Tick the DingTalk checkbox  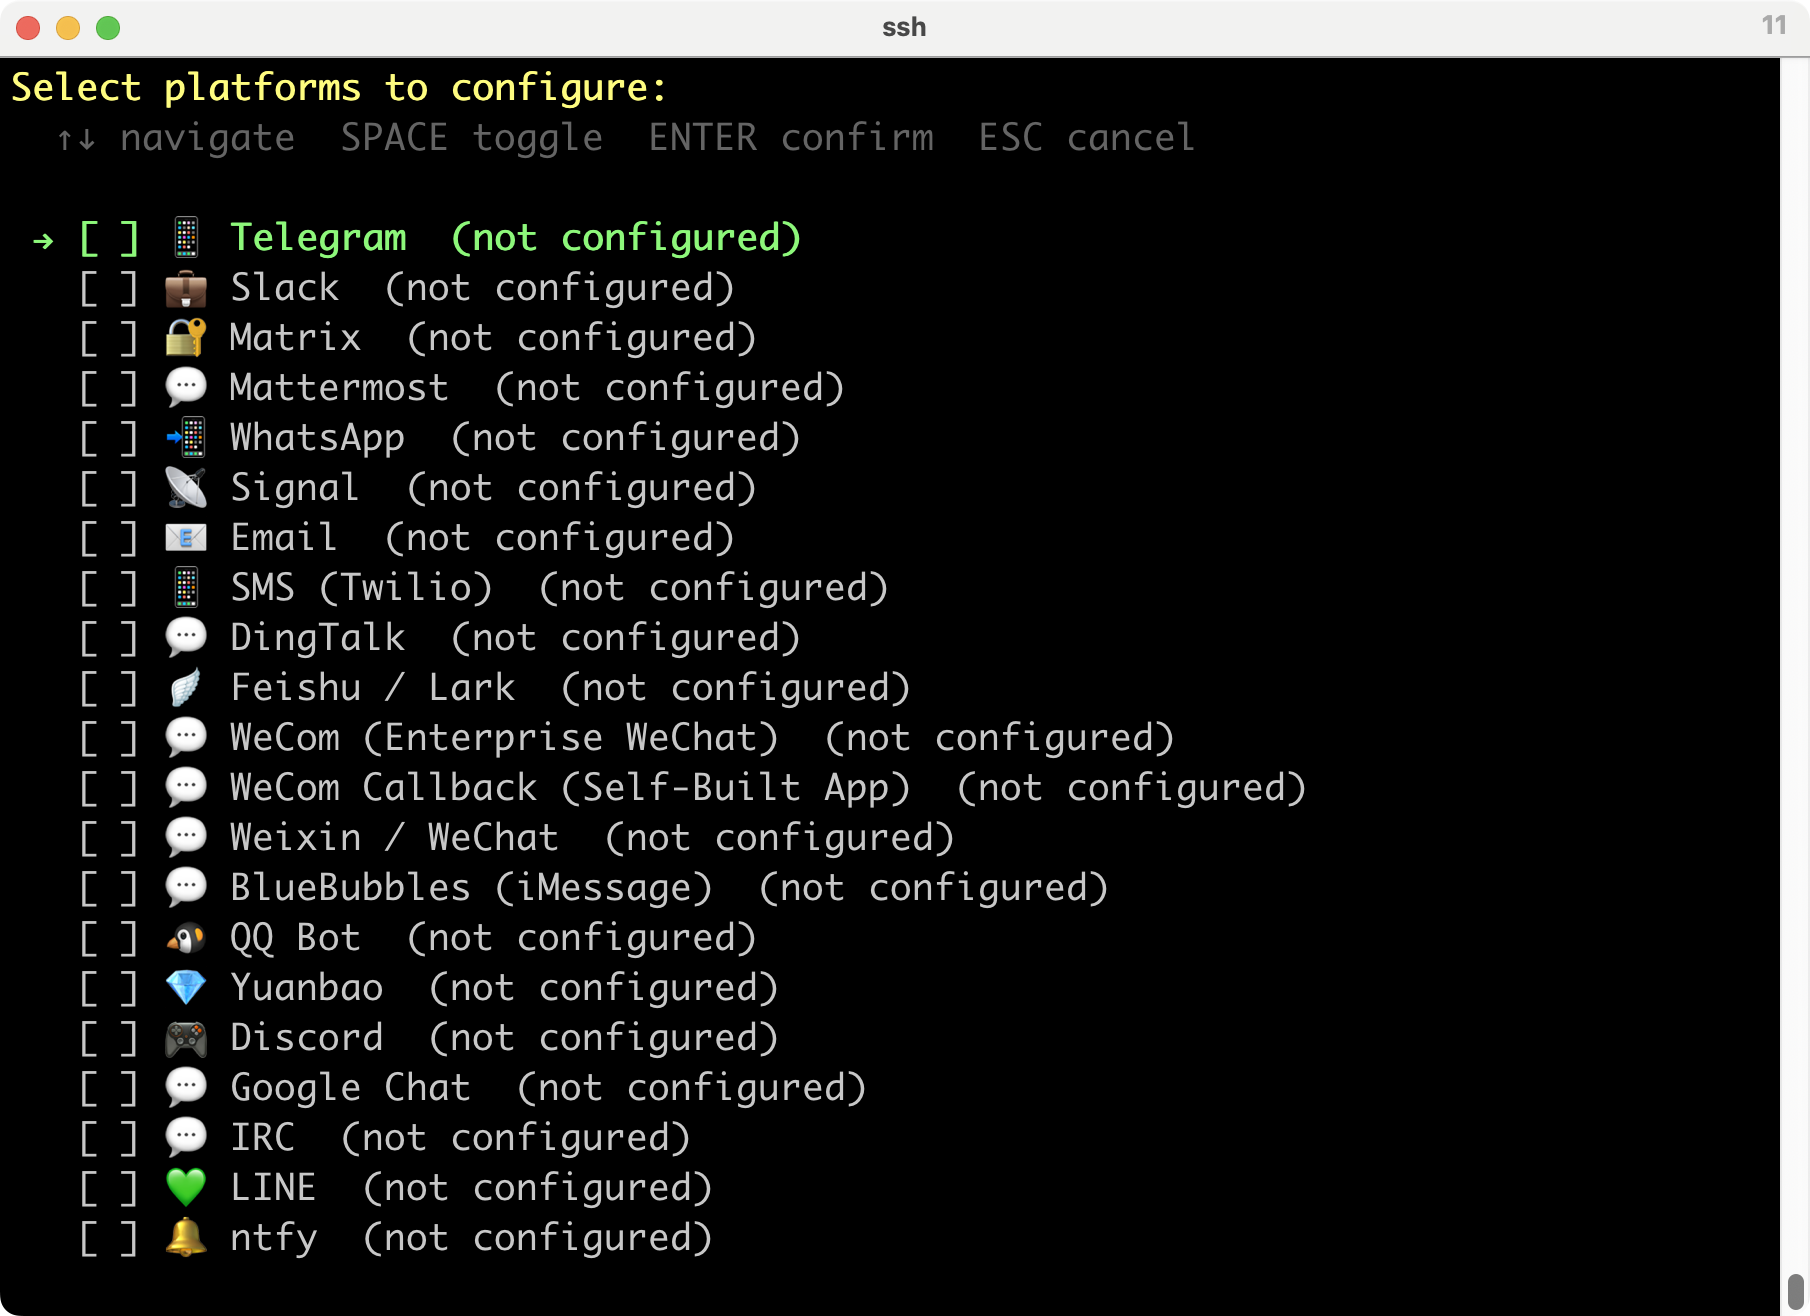(x=109, y=638)
